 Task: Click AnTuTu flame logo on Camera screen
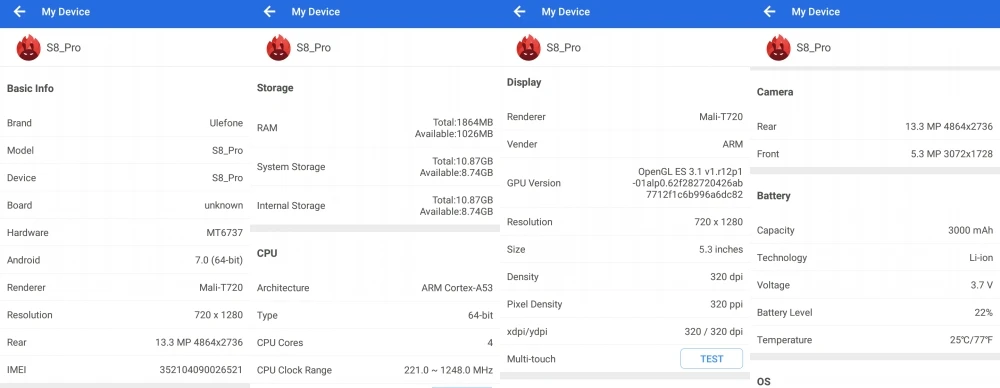pyautogui.click(x=778, y=47)
